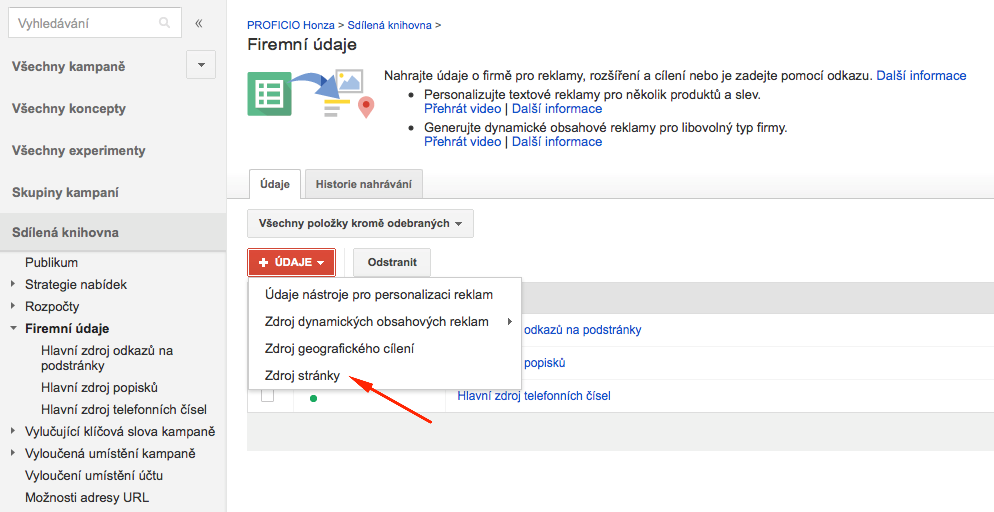This screenshot has height=512, width=994.
Task: Collapse sidebar with double chevron icon
Action: click(x=198, y=23)
